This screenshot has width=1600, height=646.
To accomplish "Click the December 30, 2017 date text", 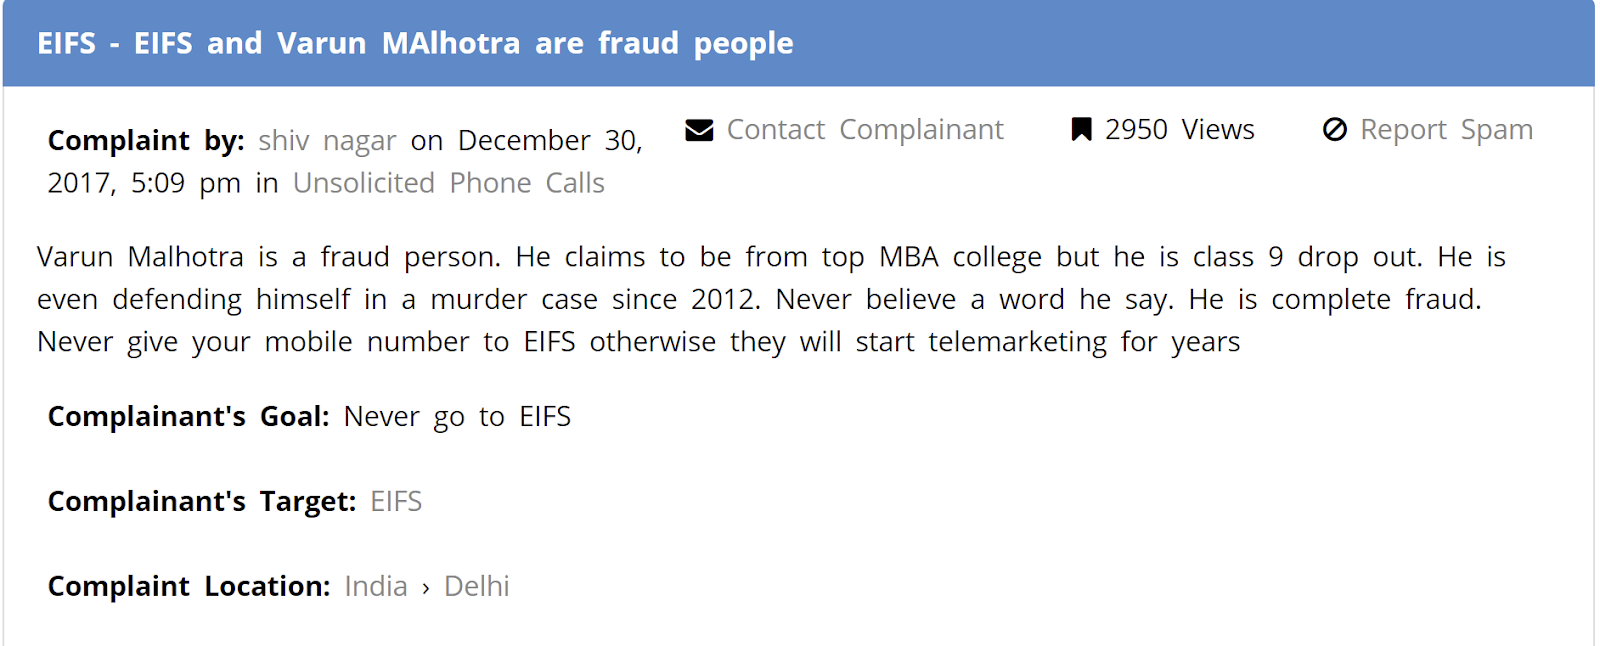I will pos(549,141).
